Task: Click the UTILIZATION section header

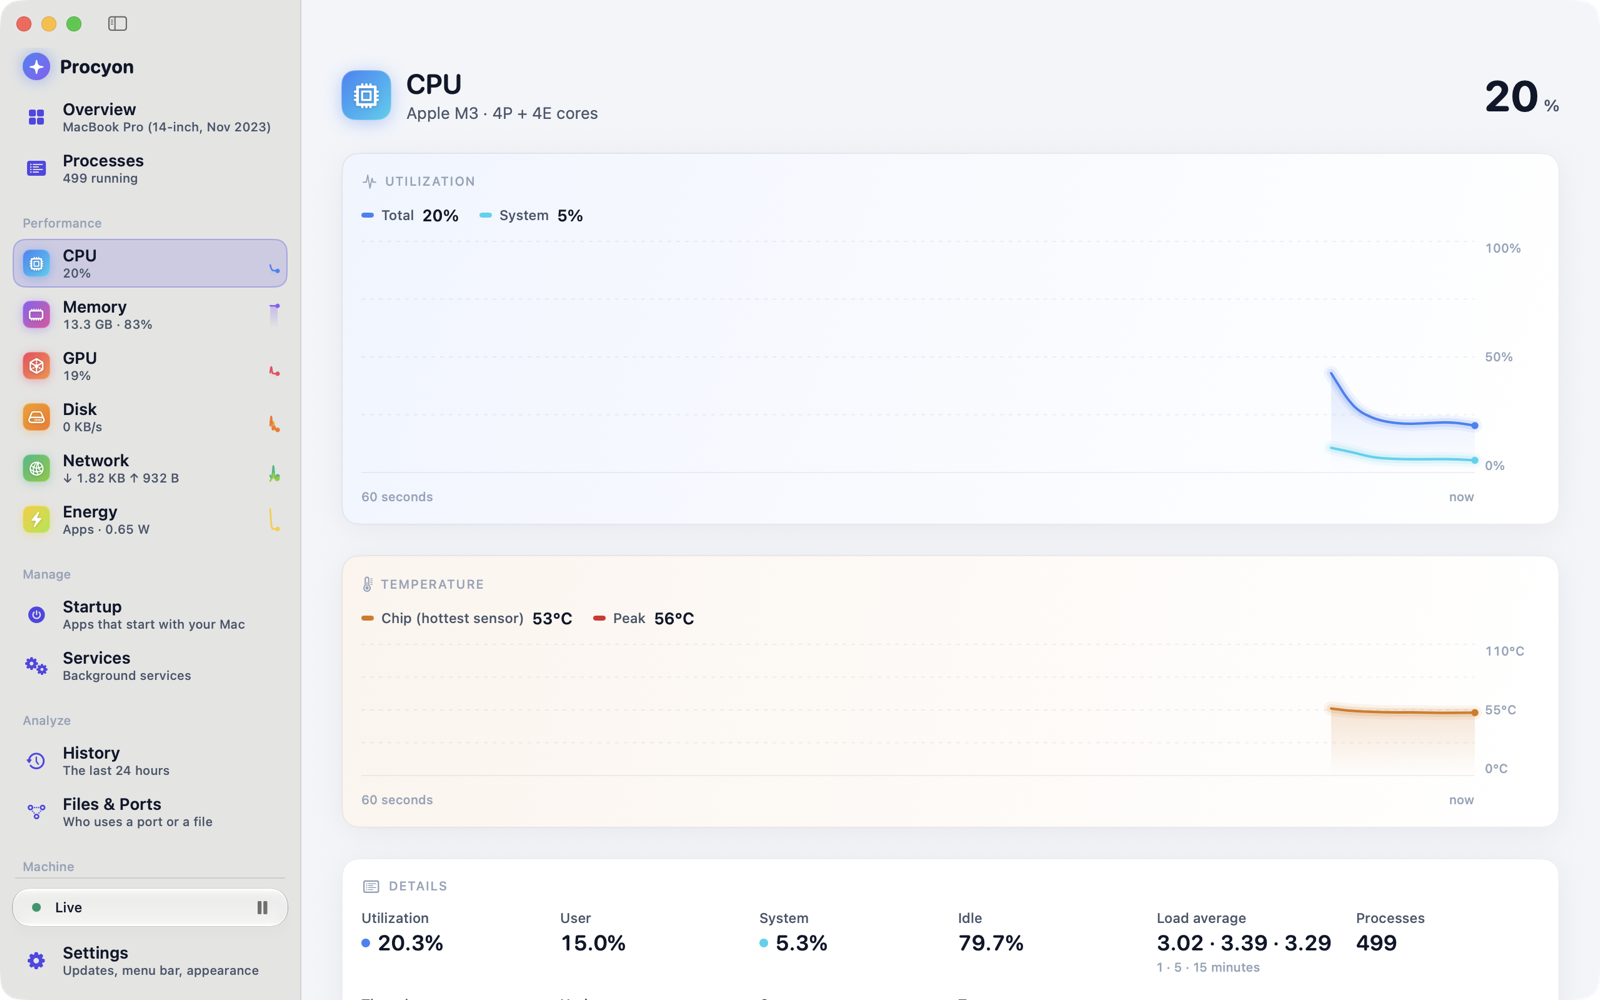Action: click(x=419, y=181)
